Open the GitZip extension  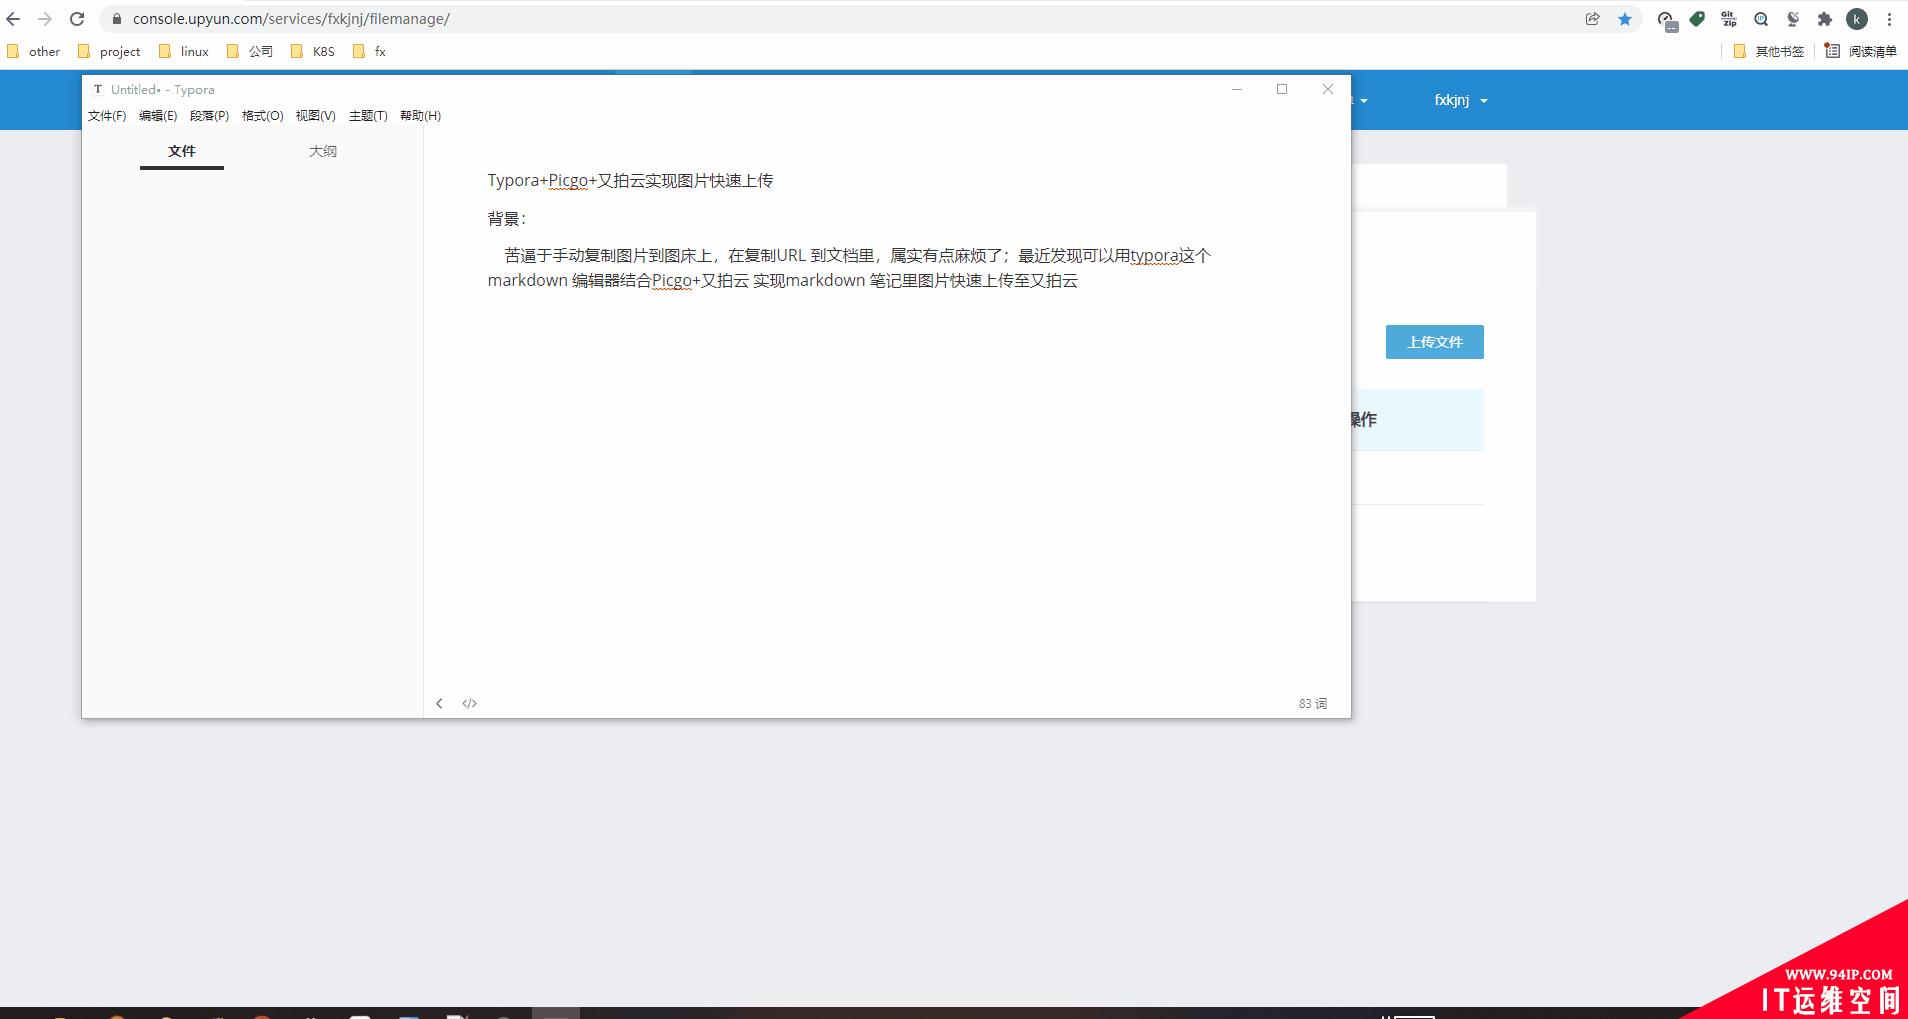tap(1729, 19)
